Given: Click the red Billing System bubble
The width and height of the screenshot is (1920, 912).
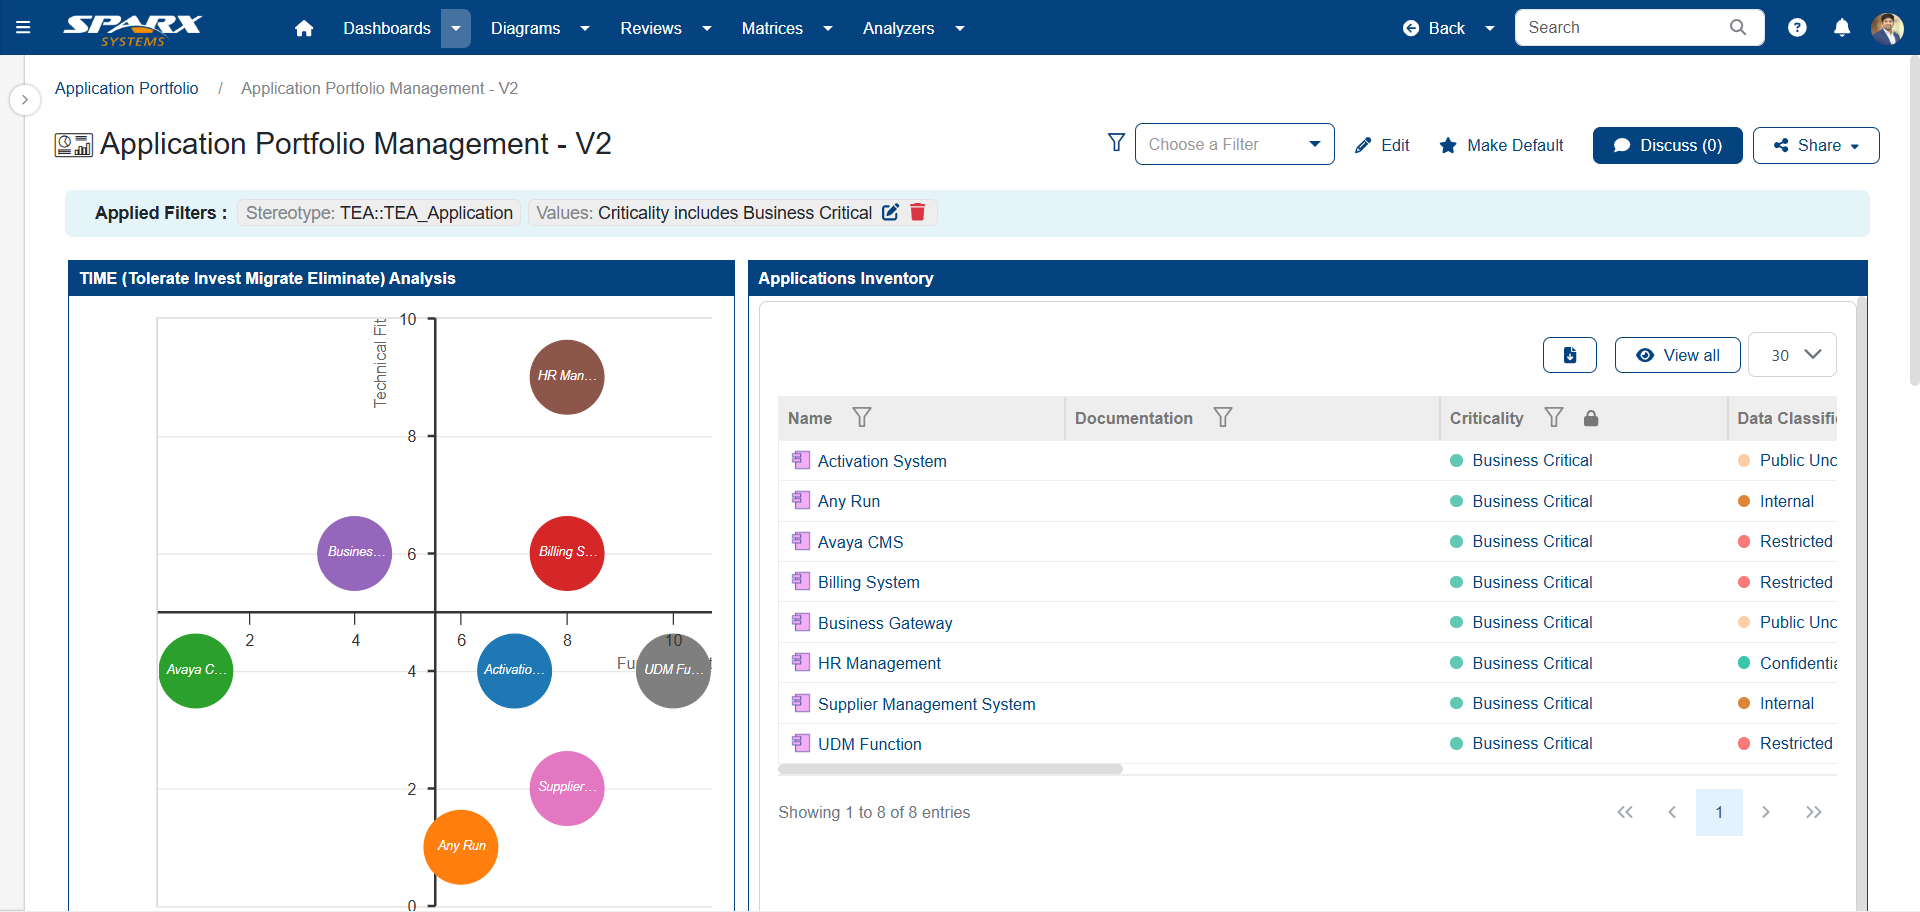Looking at the screenshot, I should [566, 553].
